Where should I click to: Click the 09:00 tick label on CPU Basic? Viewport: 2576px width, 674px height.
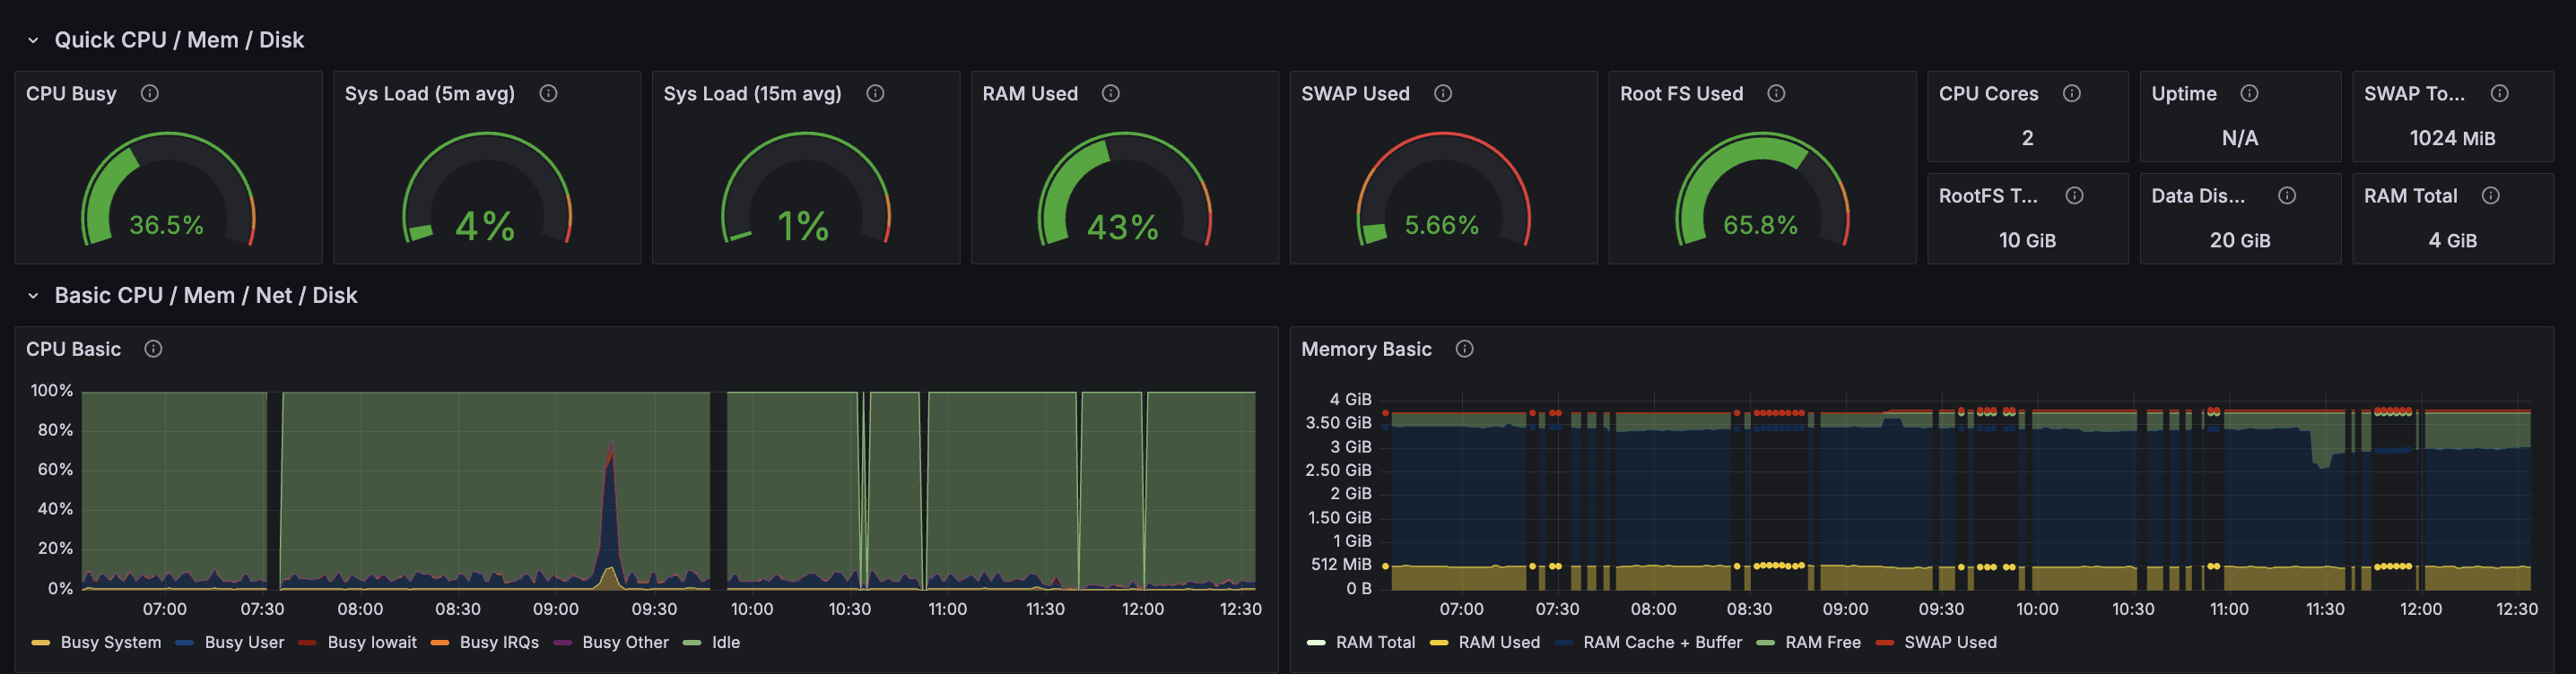pos(555,609)
